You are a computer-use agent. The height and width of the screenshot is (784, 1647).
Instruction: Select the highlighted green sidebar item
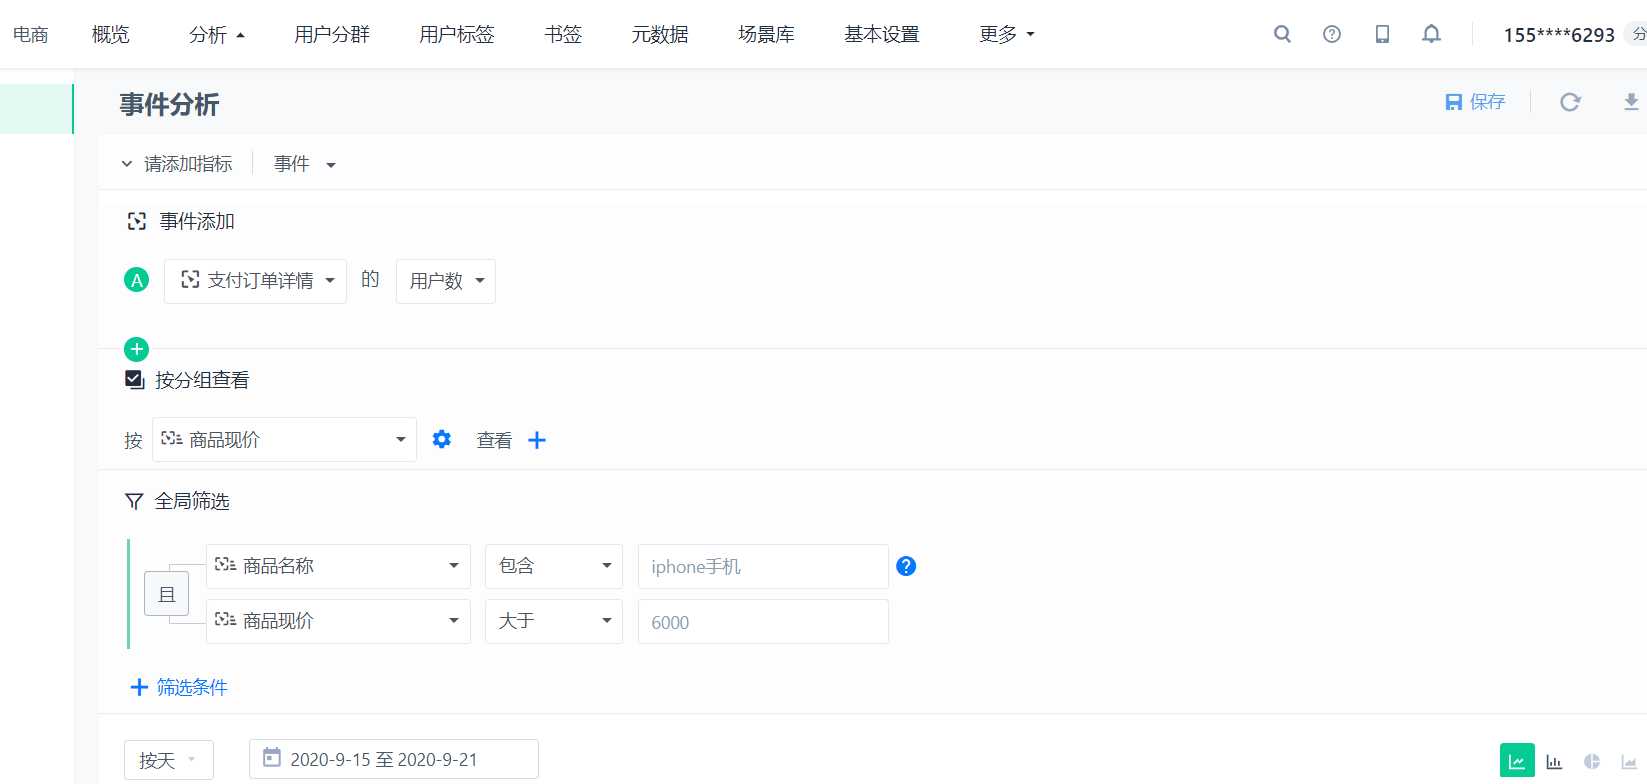click(x=37, y=109)
